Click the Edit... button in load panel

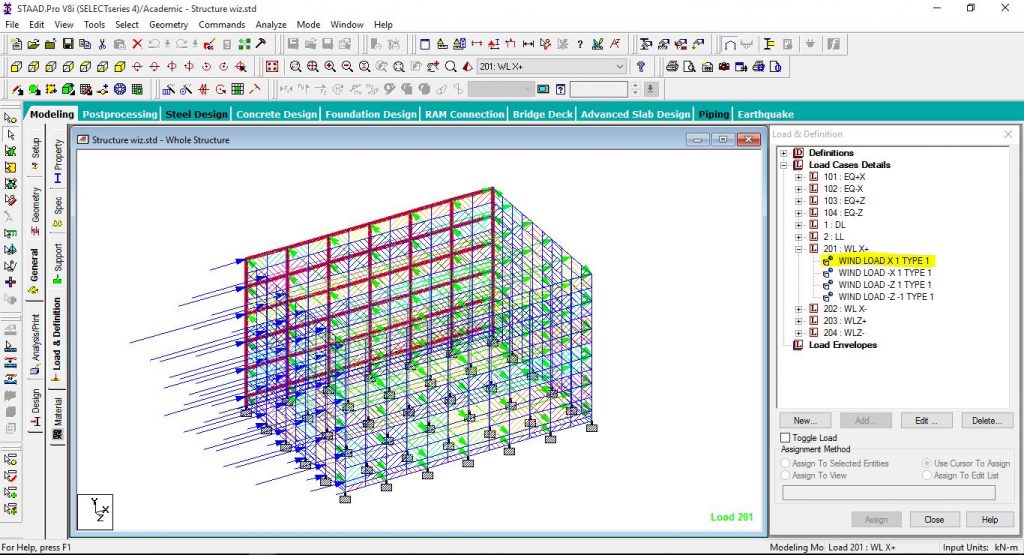click(926, 420)
